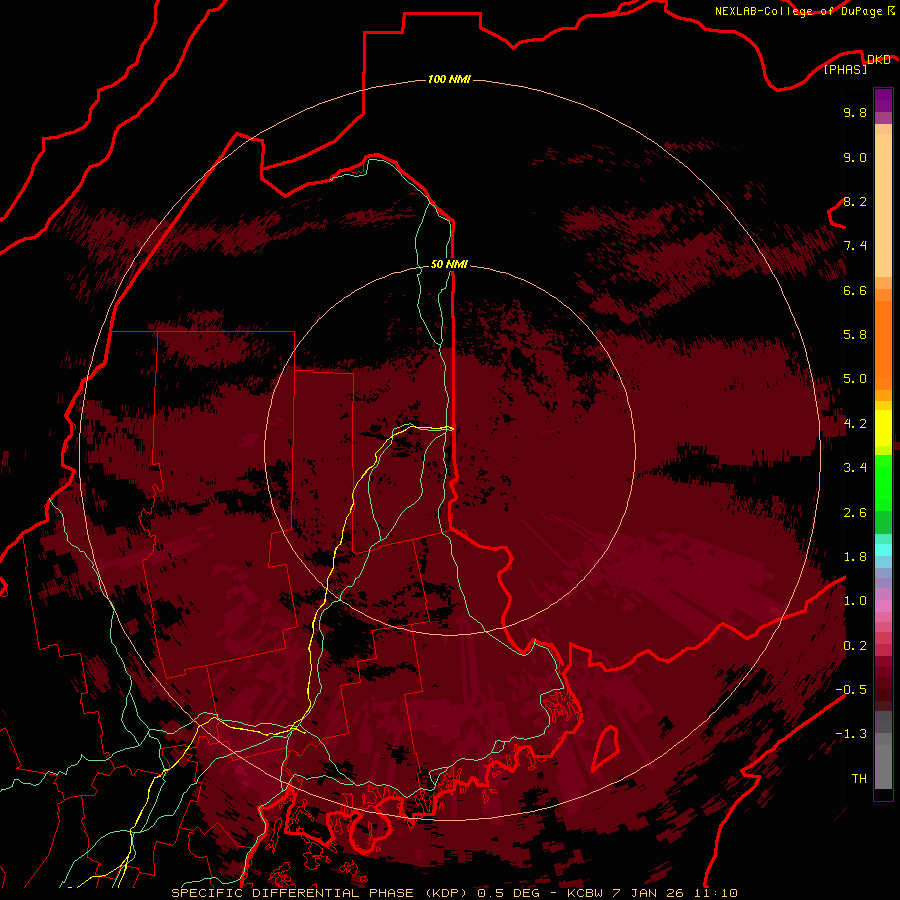Pick the pale peach color bar segment
The width and height of the screenshot is (900, 900).
click(883, 205)
